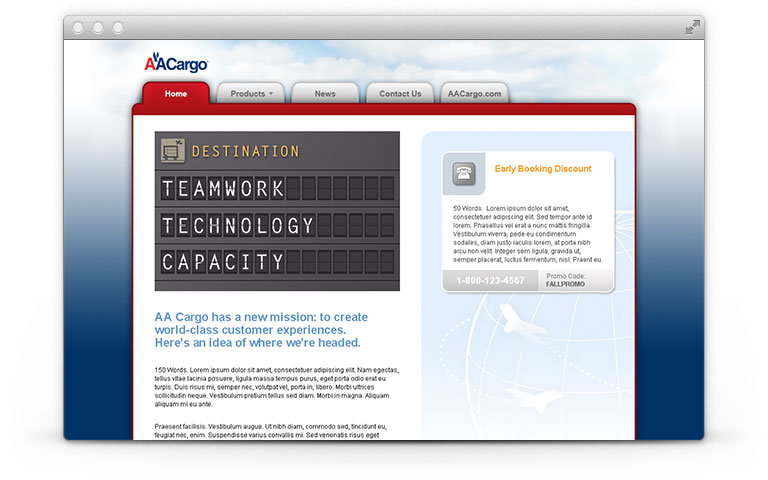Click the 150 Words paragraph

click(x=277, y=387)
